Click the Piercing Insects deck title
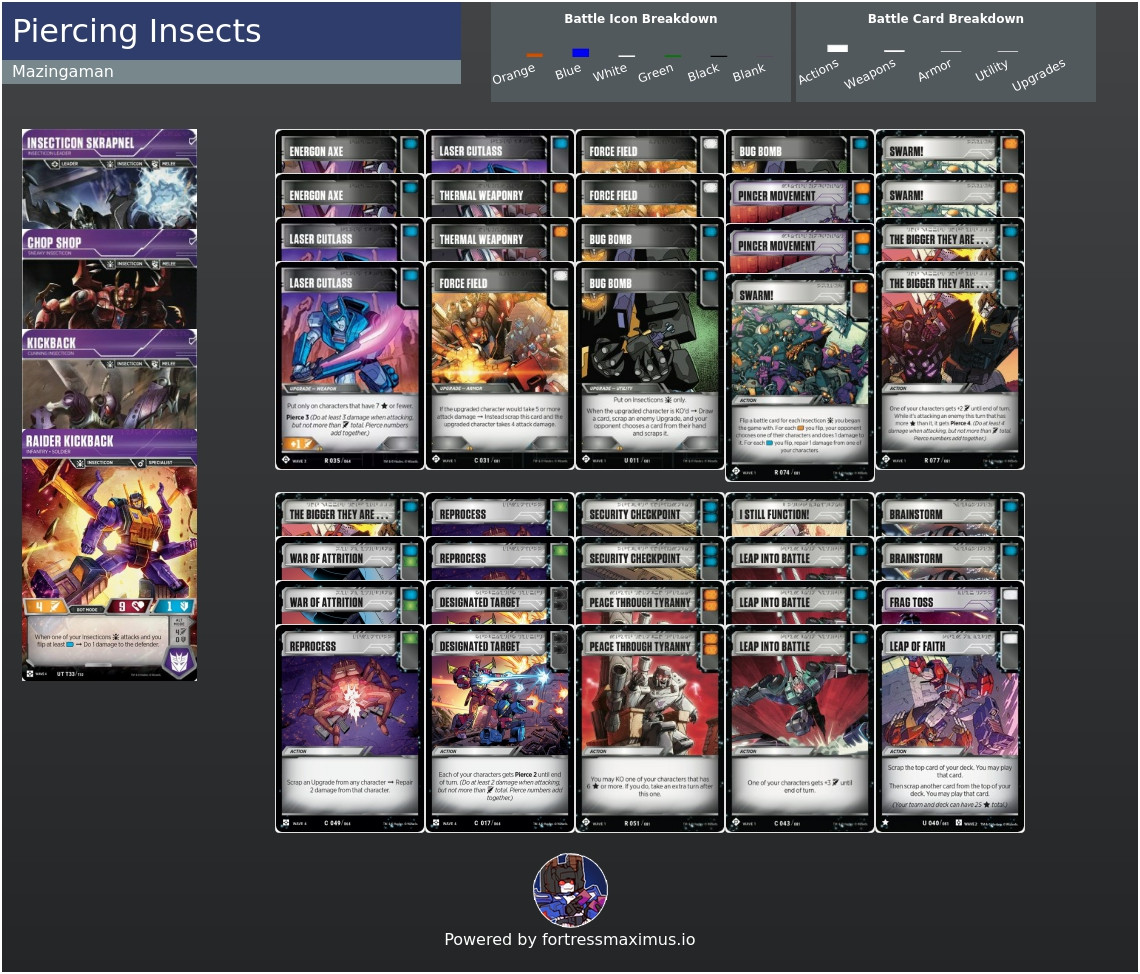This screenshot has width=1140, height=974. click(x=137, y=31)
